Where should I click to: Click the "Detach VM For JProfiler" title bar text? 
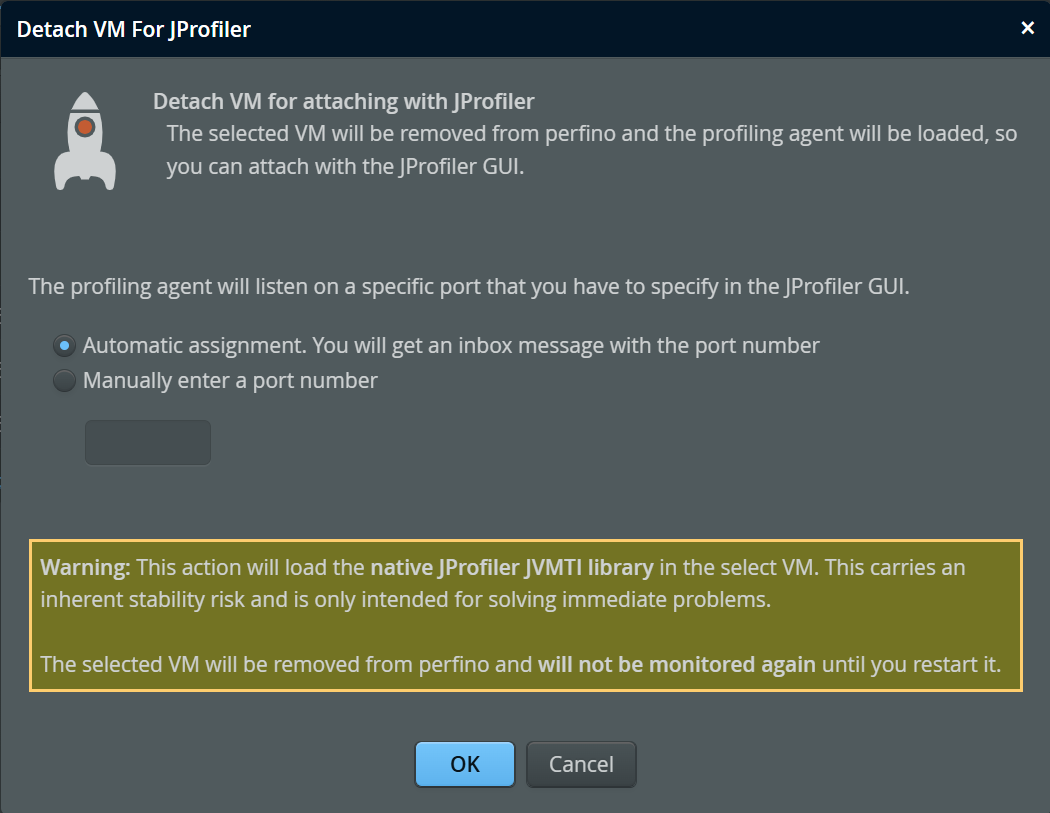tap(134, 30)
